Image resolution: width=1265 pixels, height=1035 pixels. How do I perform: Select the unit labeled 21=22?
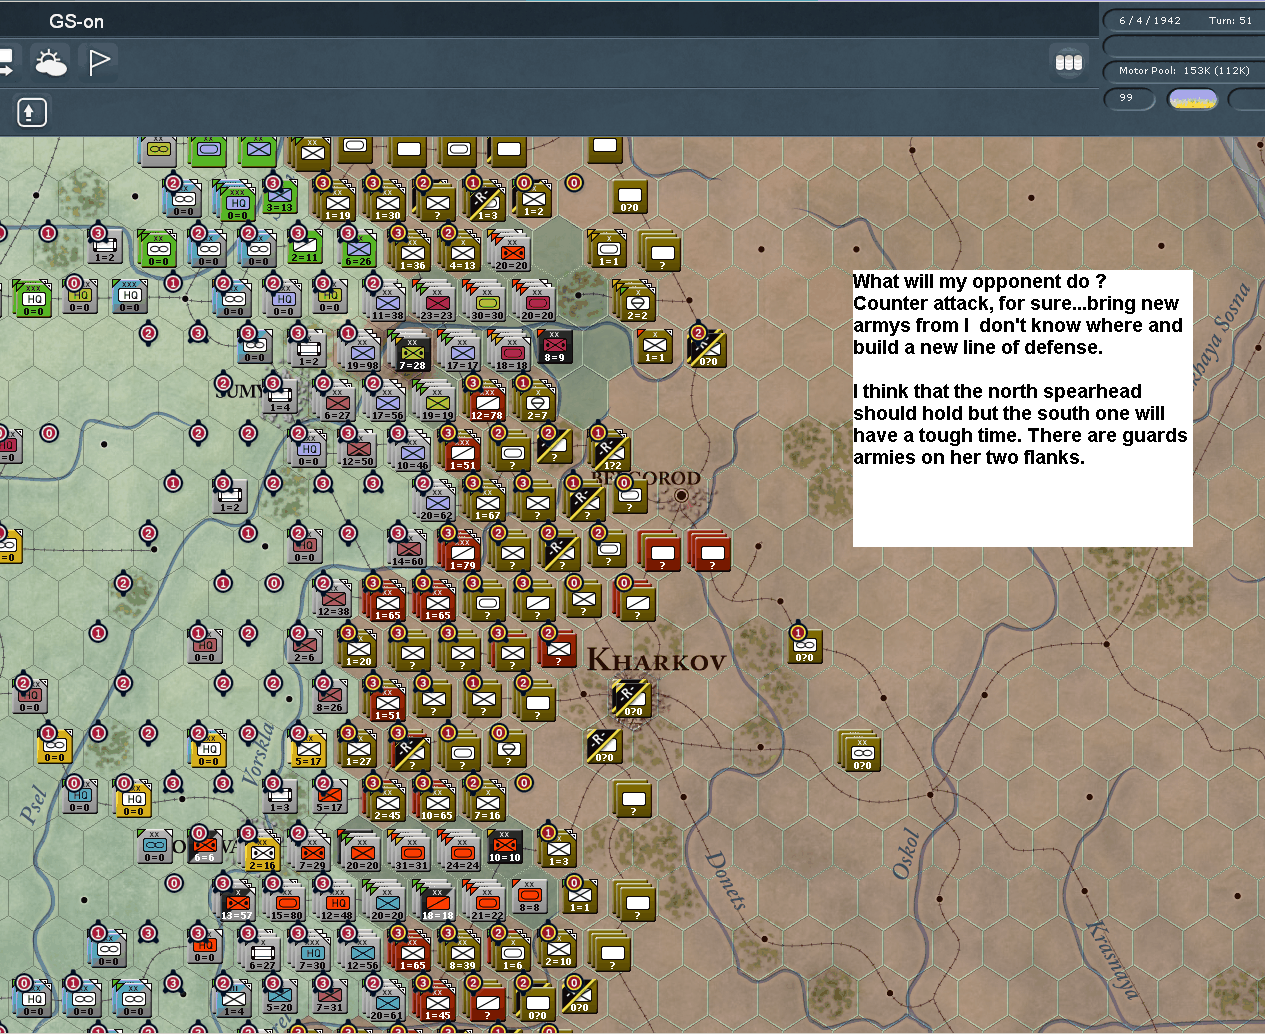(x=487, y=903)
